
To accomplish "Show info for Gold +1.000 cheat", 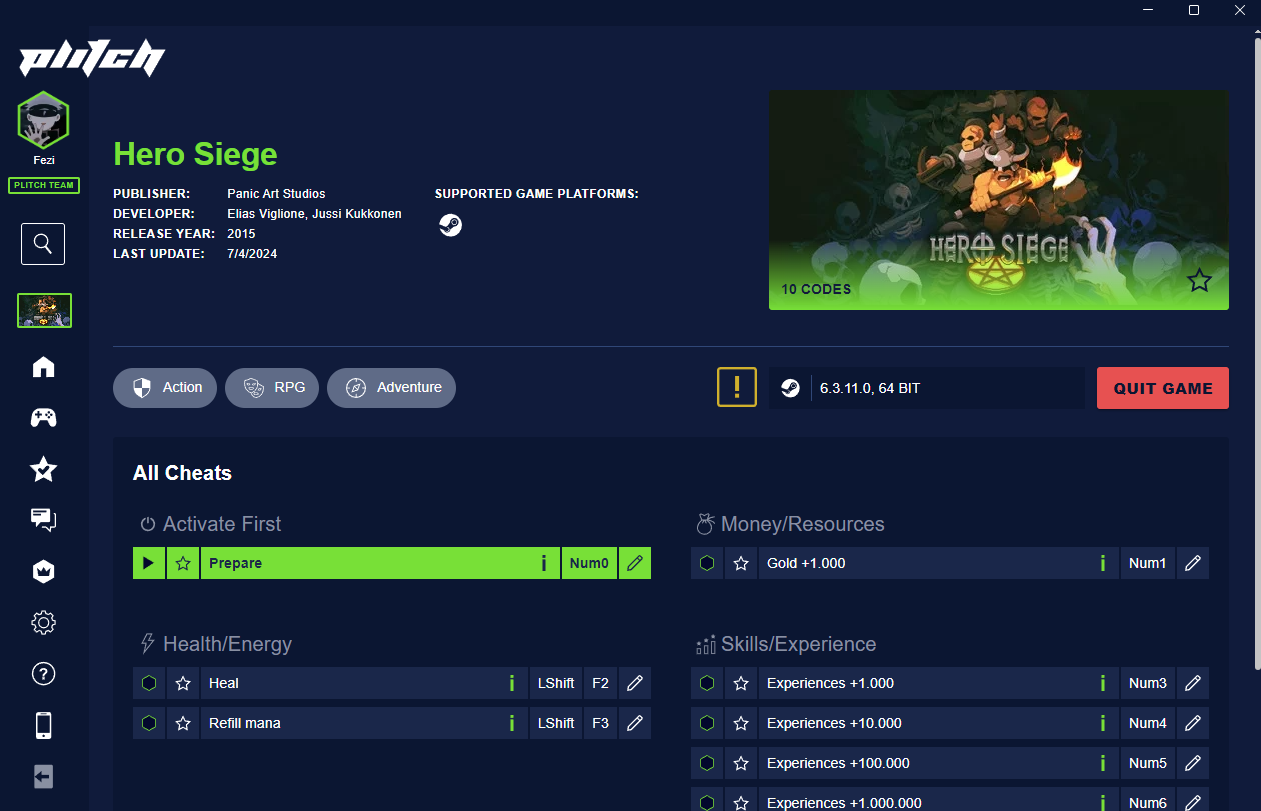I will coord(1103,563).
